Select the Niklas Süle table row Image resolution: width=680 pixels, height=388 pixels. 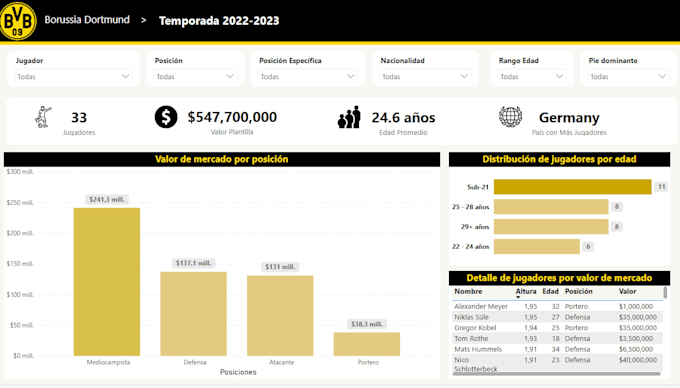coord(557,317)
